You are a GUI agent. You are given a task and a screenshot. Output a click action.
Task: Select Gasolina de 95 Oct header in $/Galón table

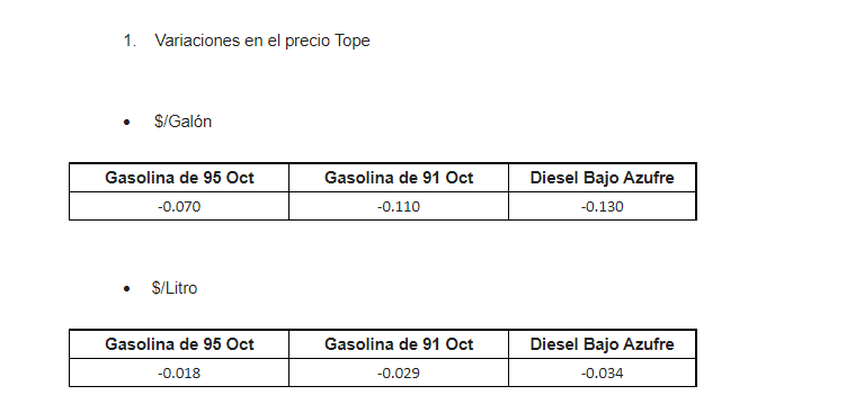coord(179,178)
